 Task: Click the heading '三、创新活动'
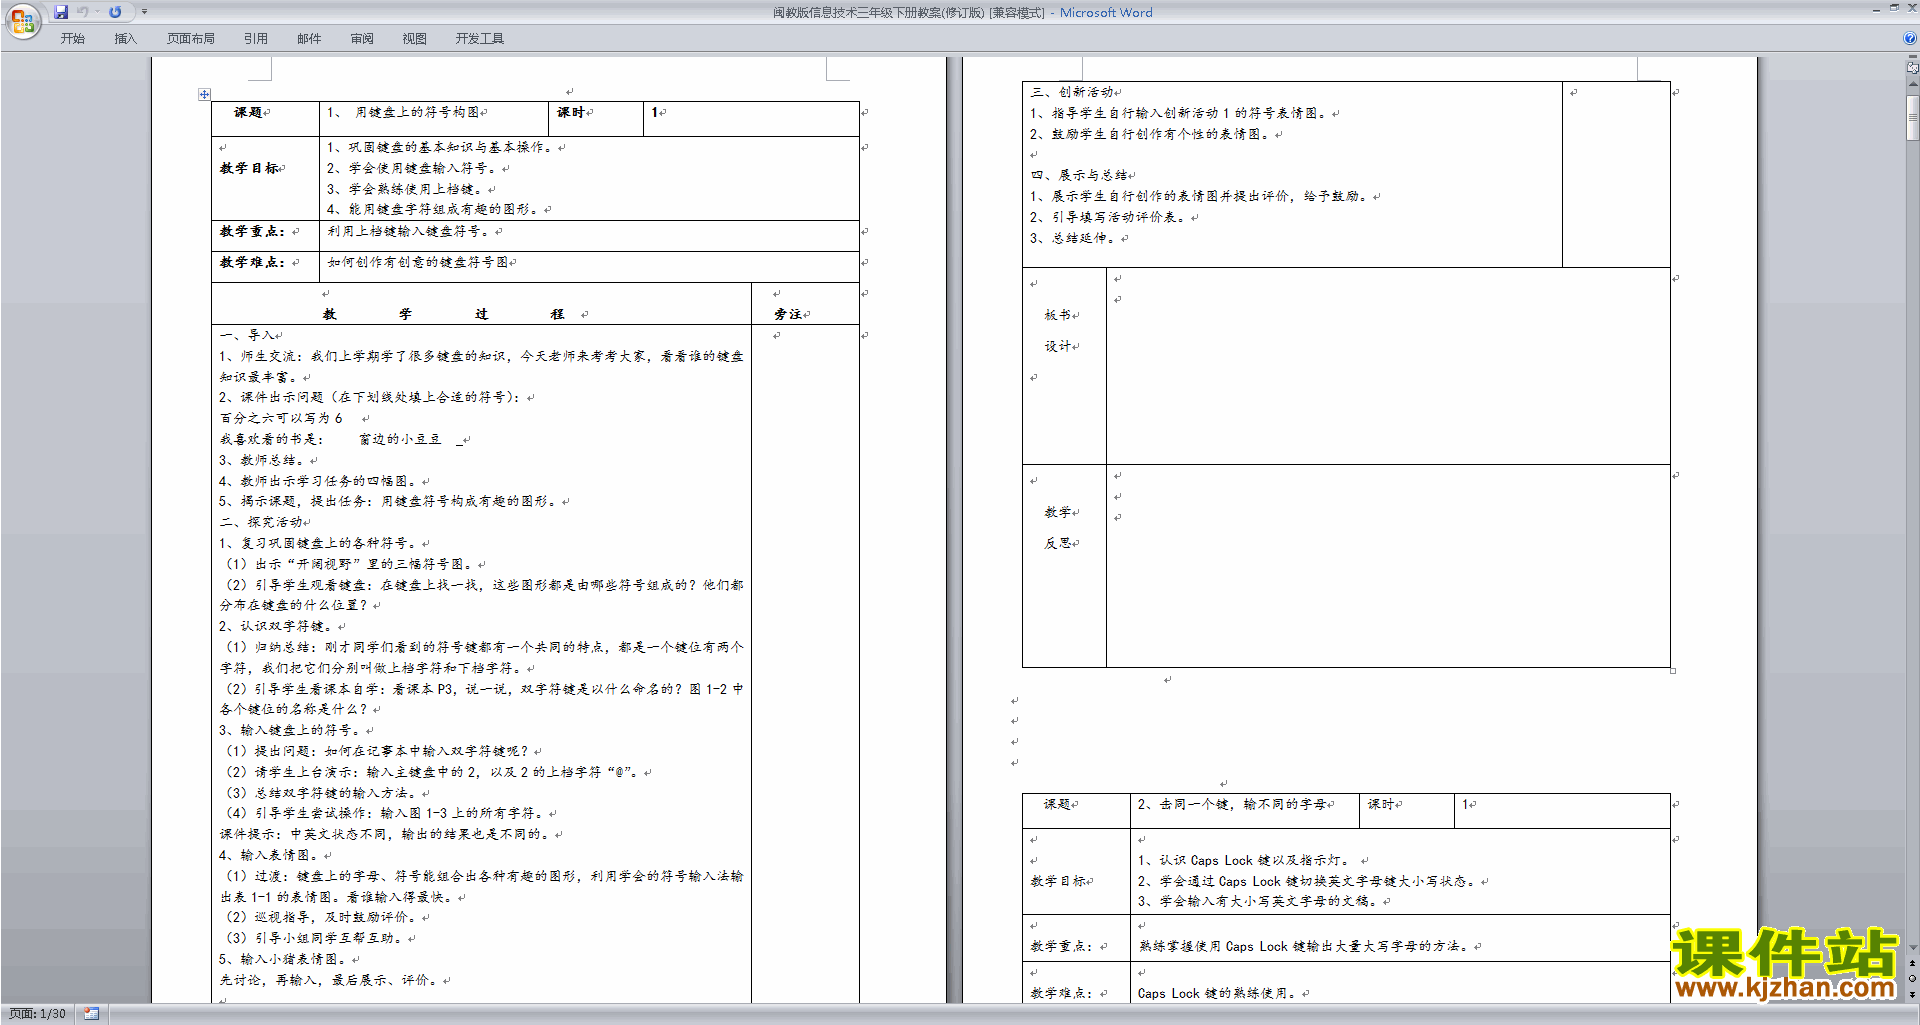(x=1072, y=92)
